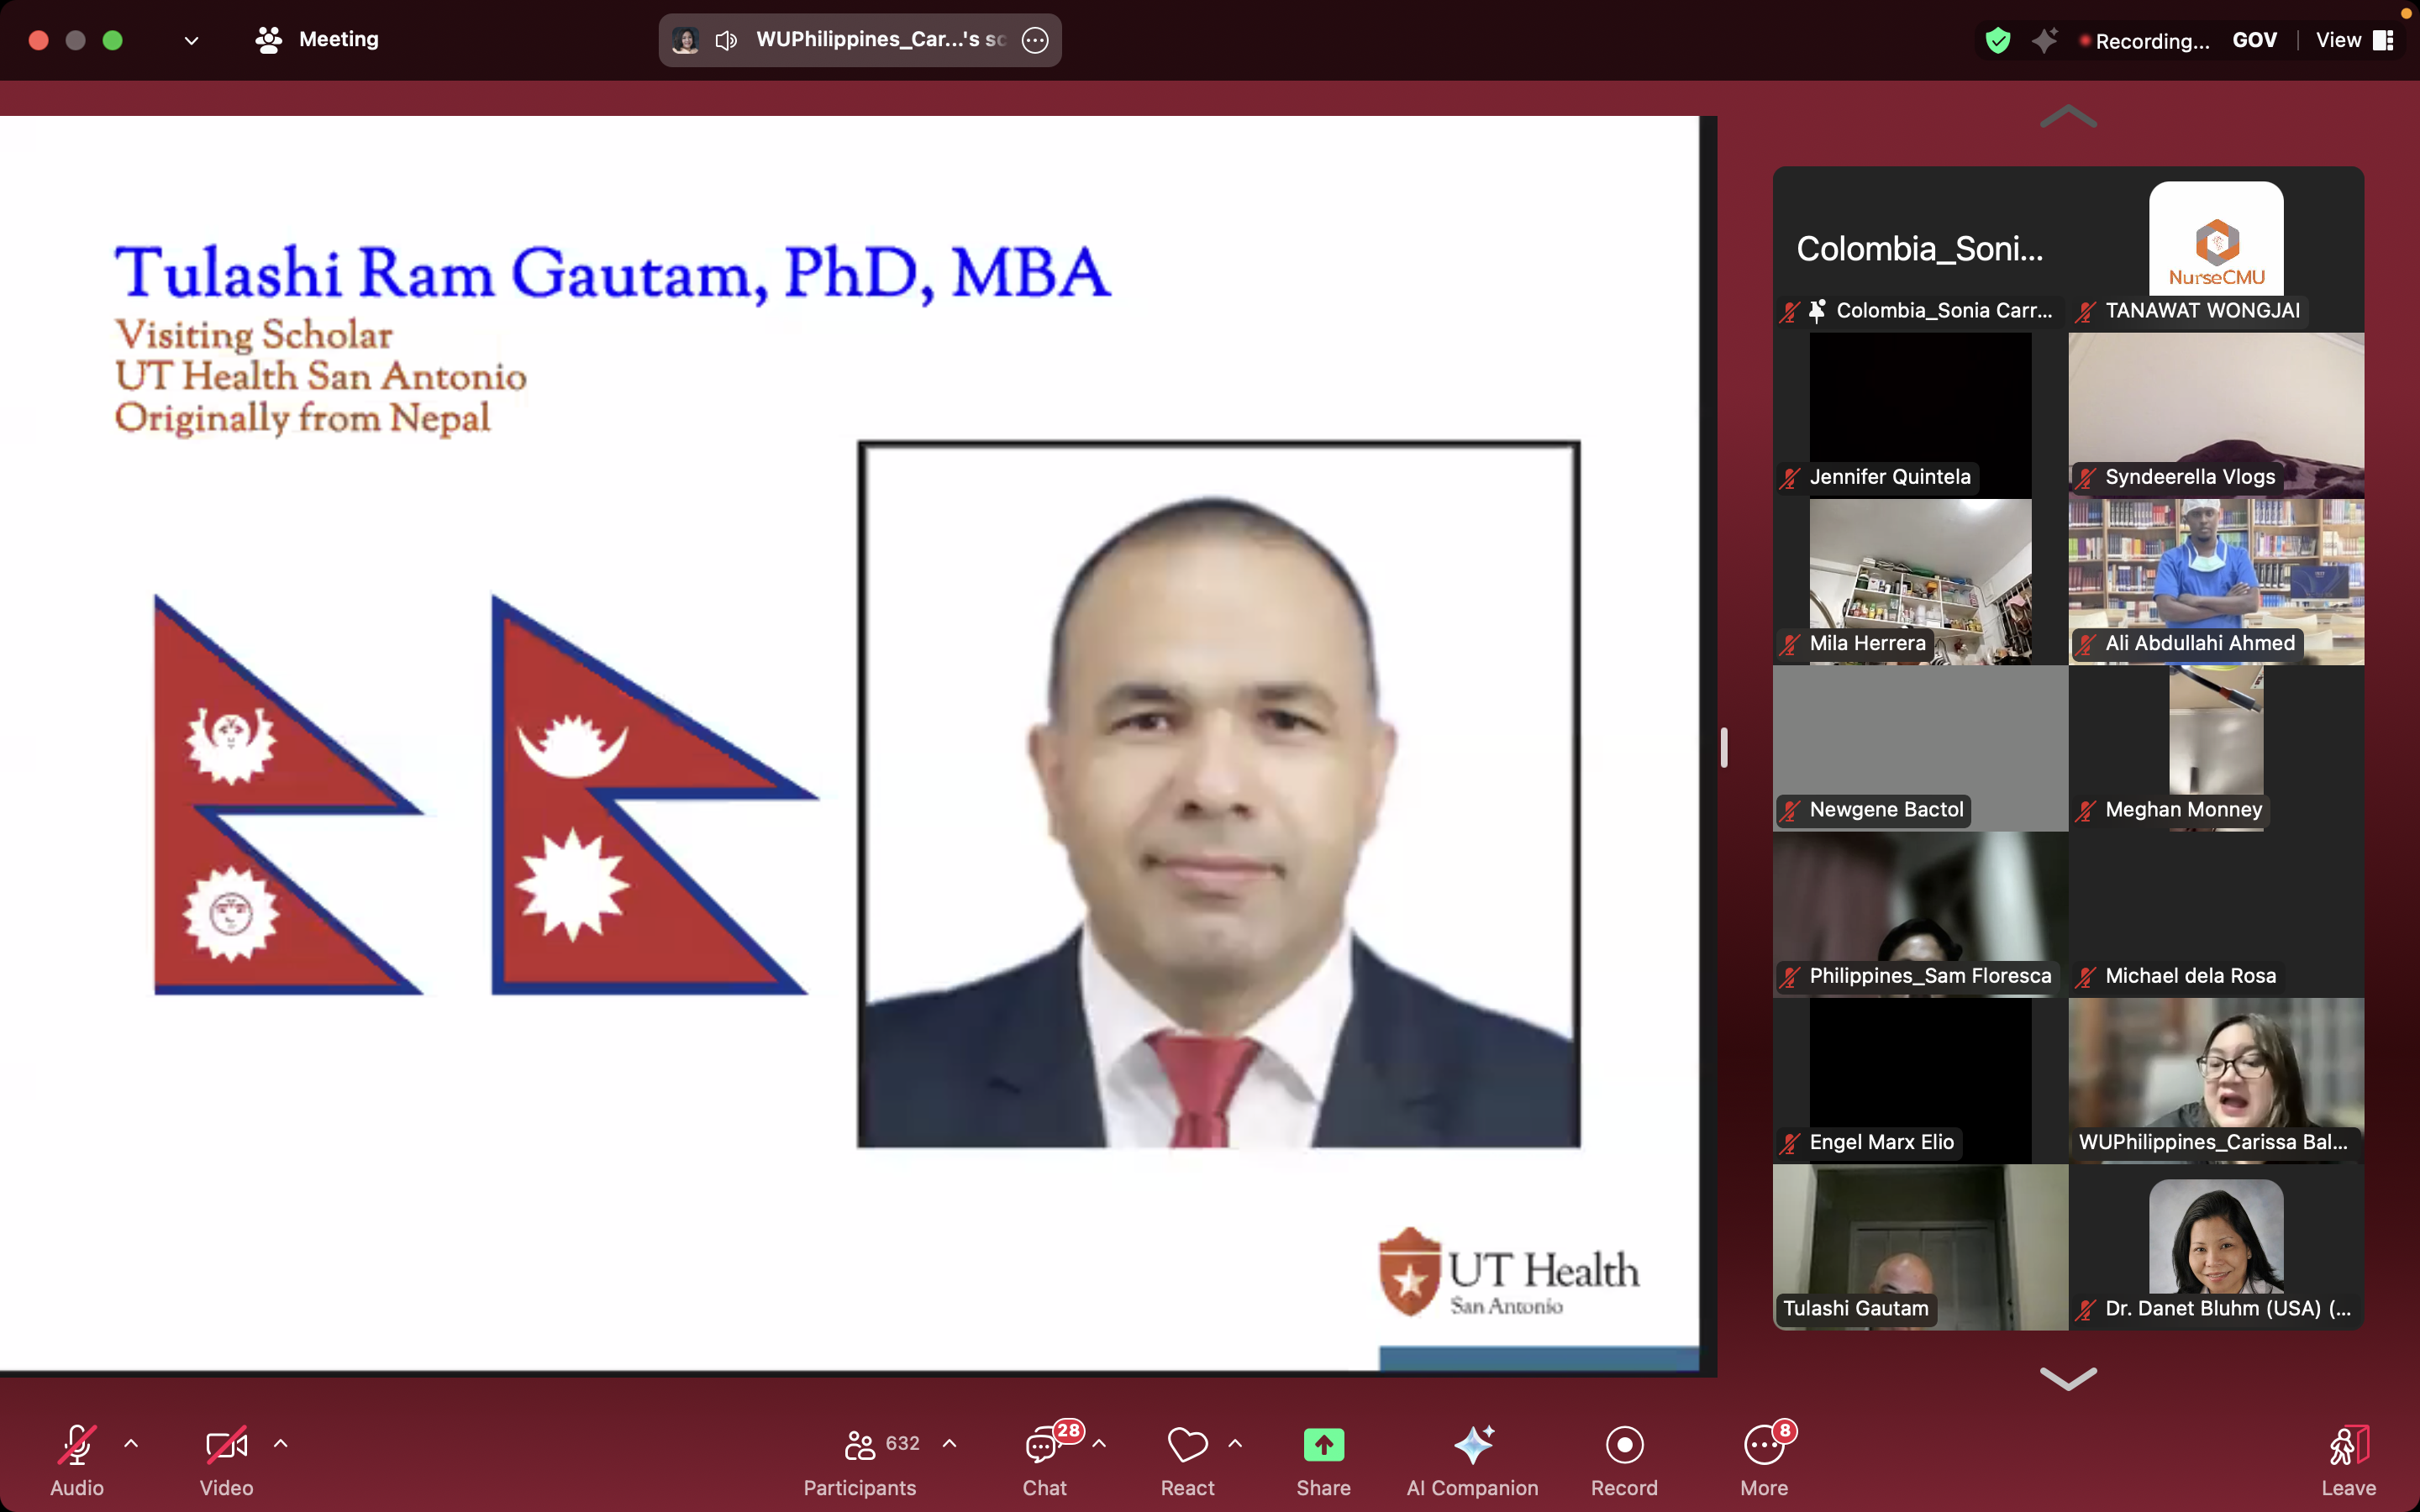Select WUPhilippines_Carissa Bal... video tile
Viewport: 2420px width, 1512px height.
pyautogui.click(x=2216, y=1080)
